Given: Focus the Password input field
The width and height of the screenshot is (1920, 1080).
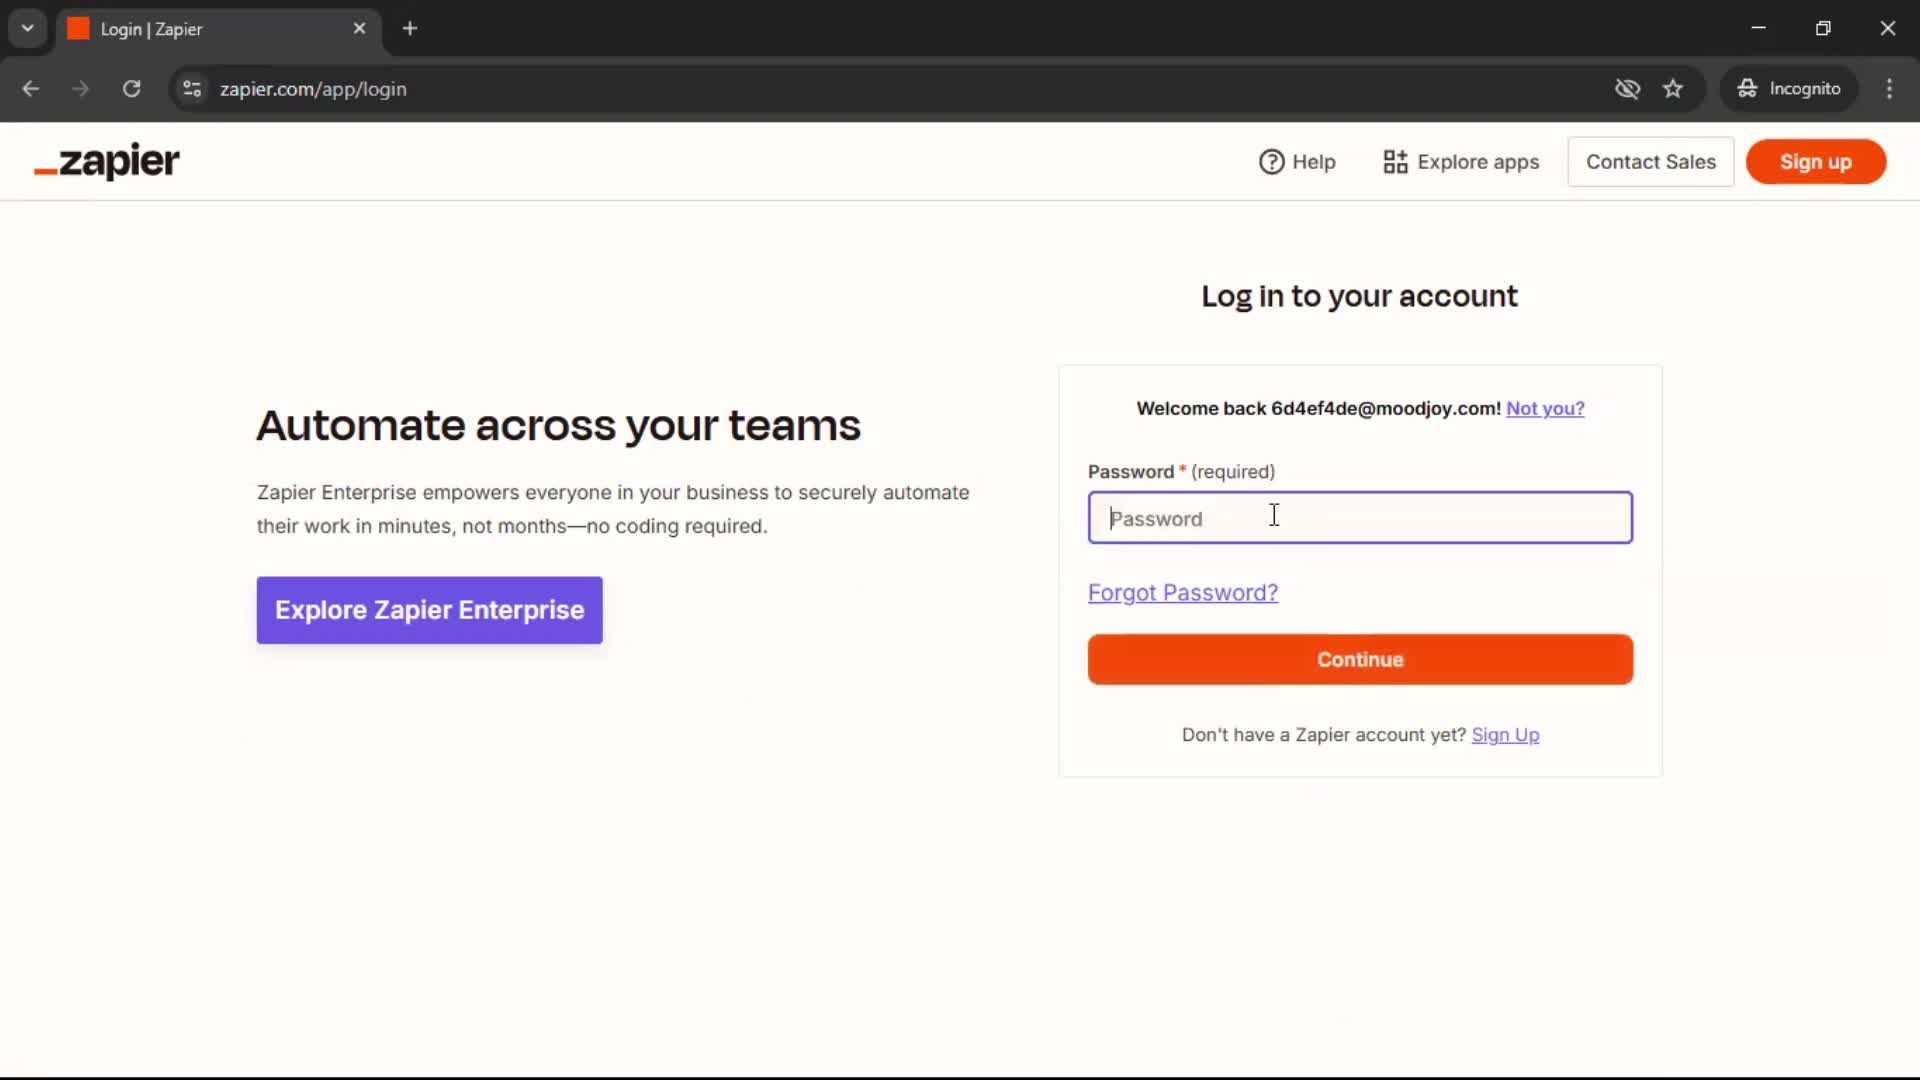Looking at the screenshot, I should point(1360,518).
